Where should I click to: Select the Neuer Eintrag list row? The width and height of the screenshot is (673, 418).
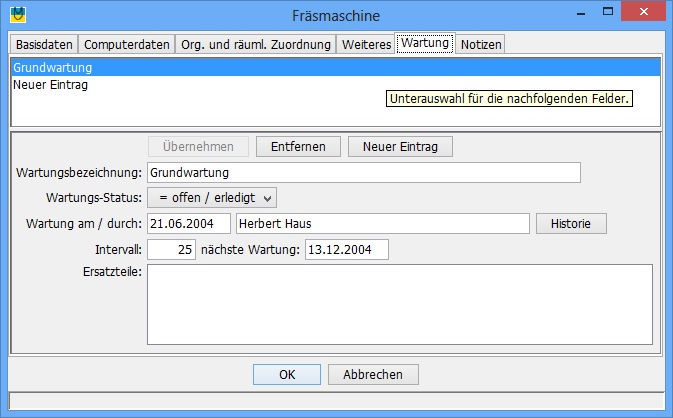(336, 85)
